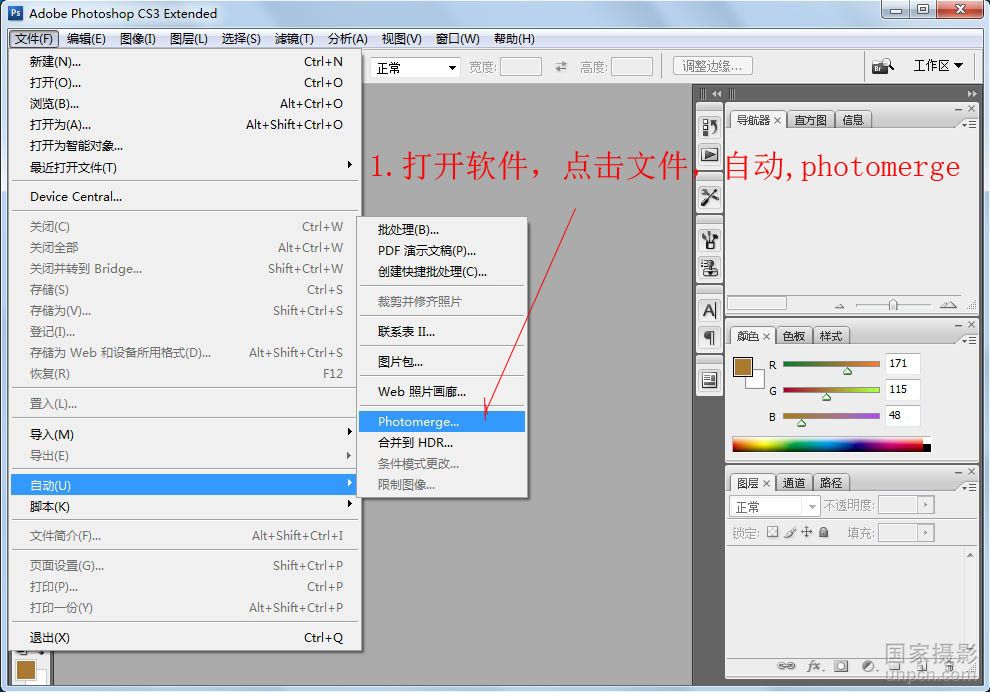Open the Character panel 'A' icon
The image size is (990, 692).
tap(709, 310)
